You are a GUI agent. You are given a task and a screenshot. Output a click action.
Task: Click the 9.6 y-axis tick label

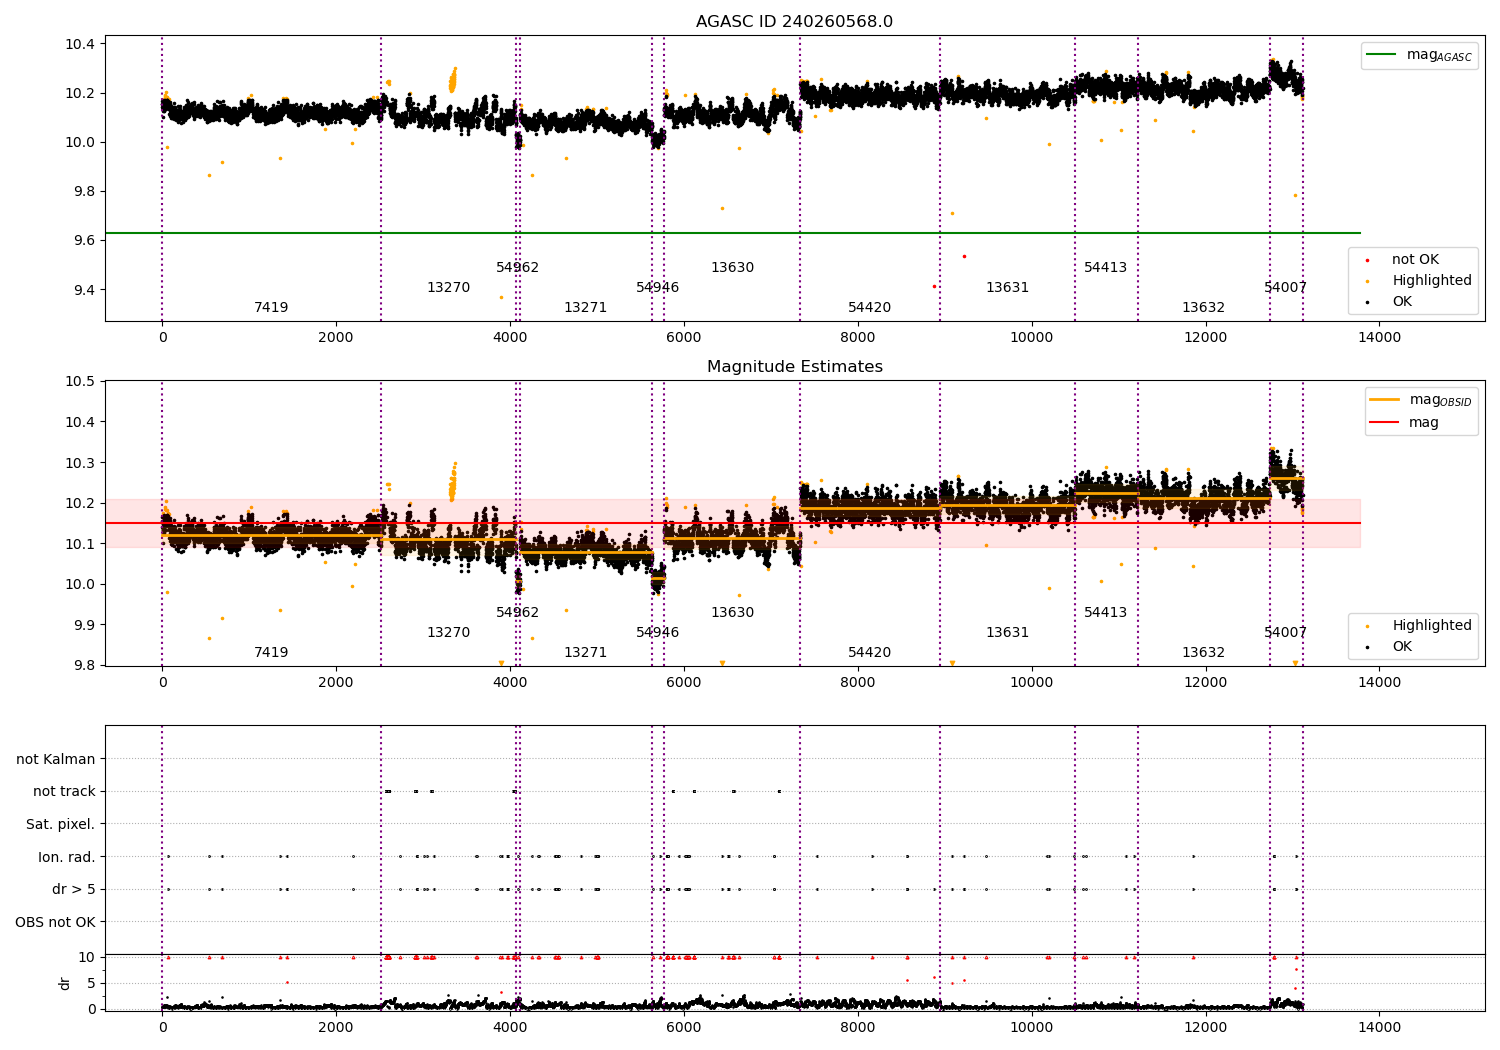click(x=84, y=241)
